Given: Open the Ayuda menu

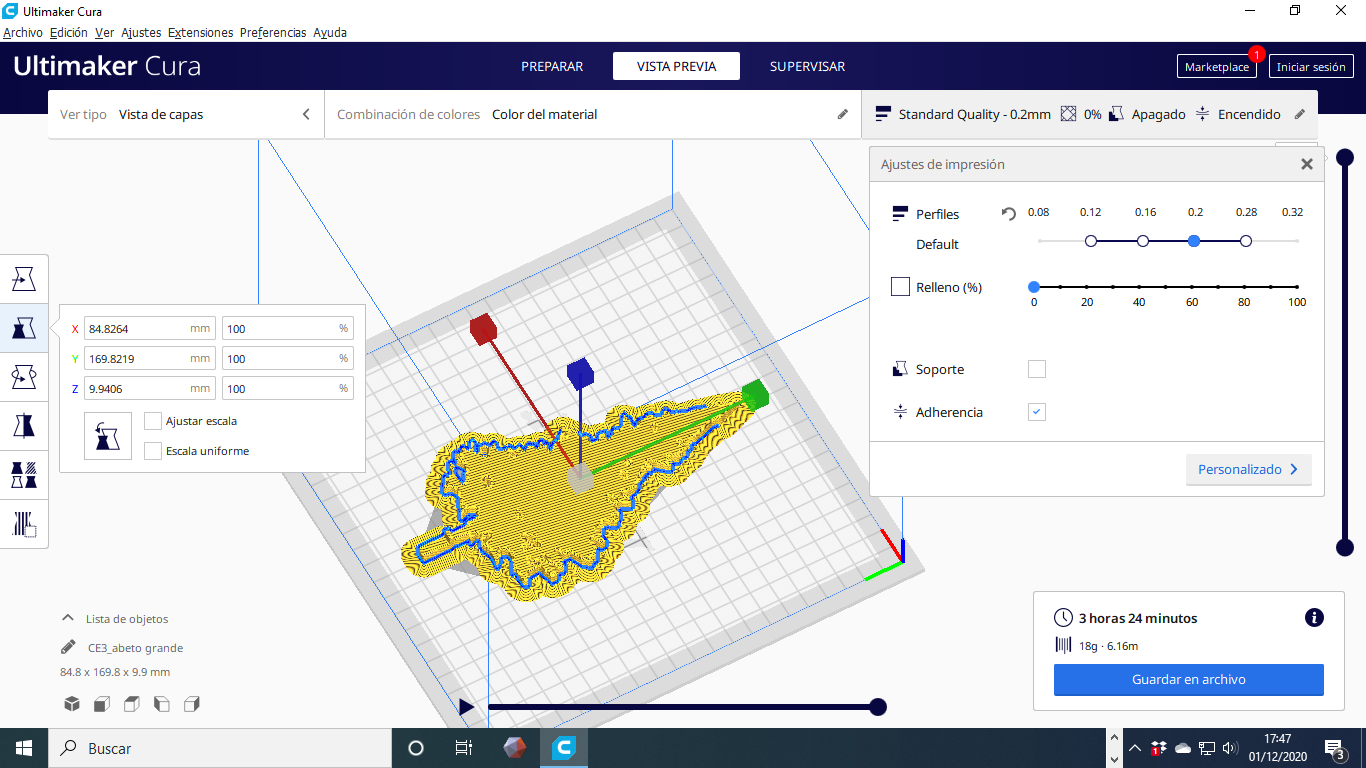Looking at the screenshot, I should [330, 32].
